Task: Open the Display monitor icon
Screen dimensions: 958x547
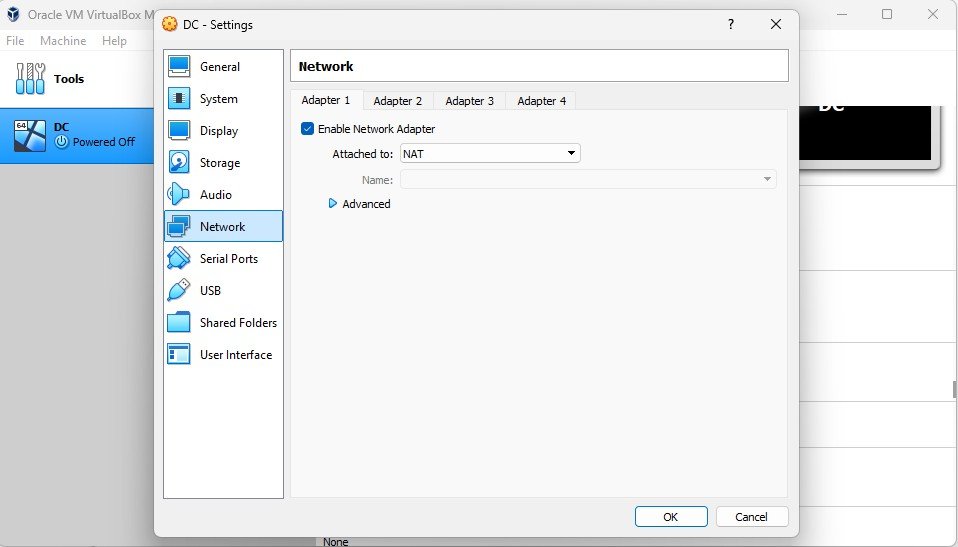Action: tap(179, 130)
